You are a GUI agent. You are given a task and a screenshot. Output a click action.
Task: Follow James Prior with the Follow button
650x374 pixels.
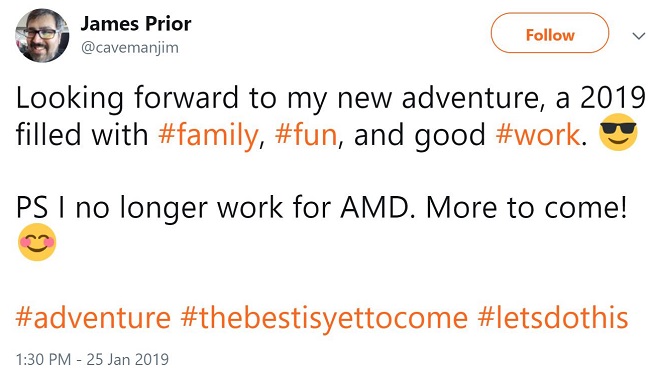[550, 33]
